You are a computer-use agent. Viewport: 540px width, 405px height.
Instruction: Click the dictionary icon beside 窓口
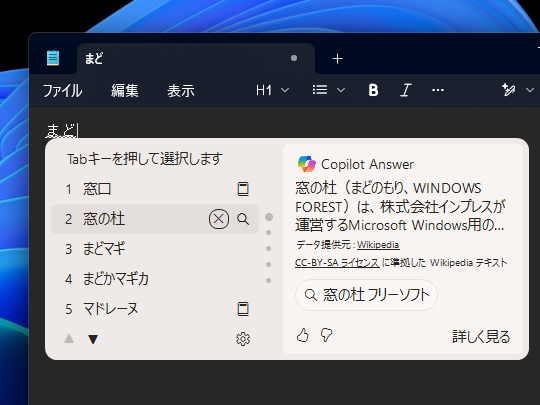tap(243, 189)
